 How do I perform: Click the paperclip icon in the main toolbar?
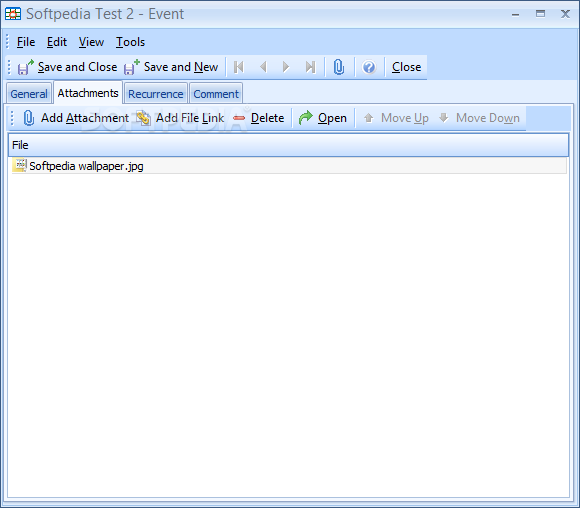pyautogui.click(x=339, y=67)
